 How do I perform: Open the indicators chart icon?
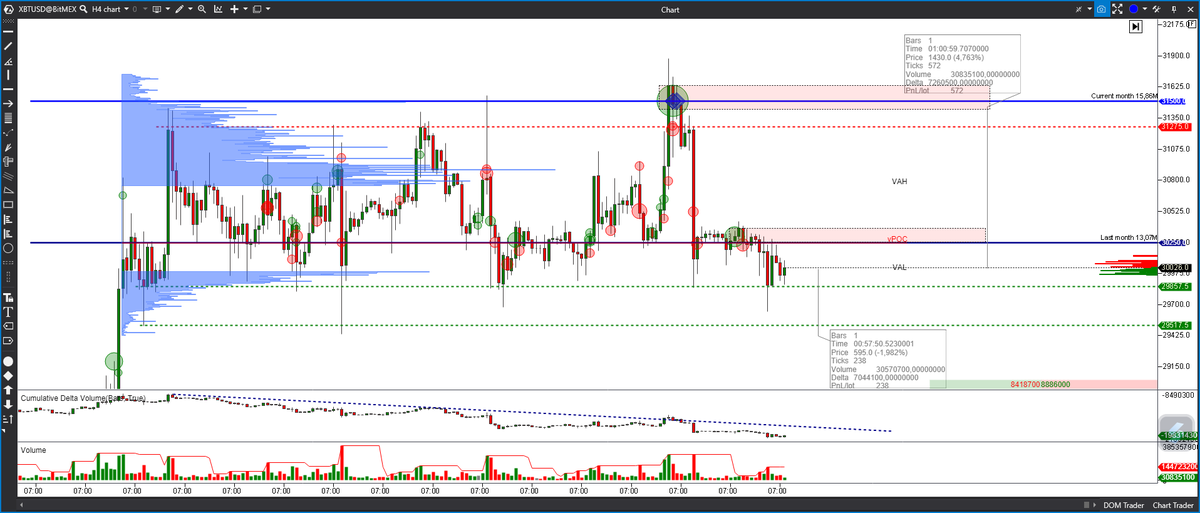tap(218, 9)
